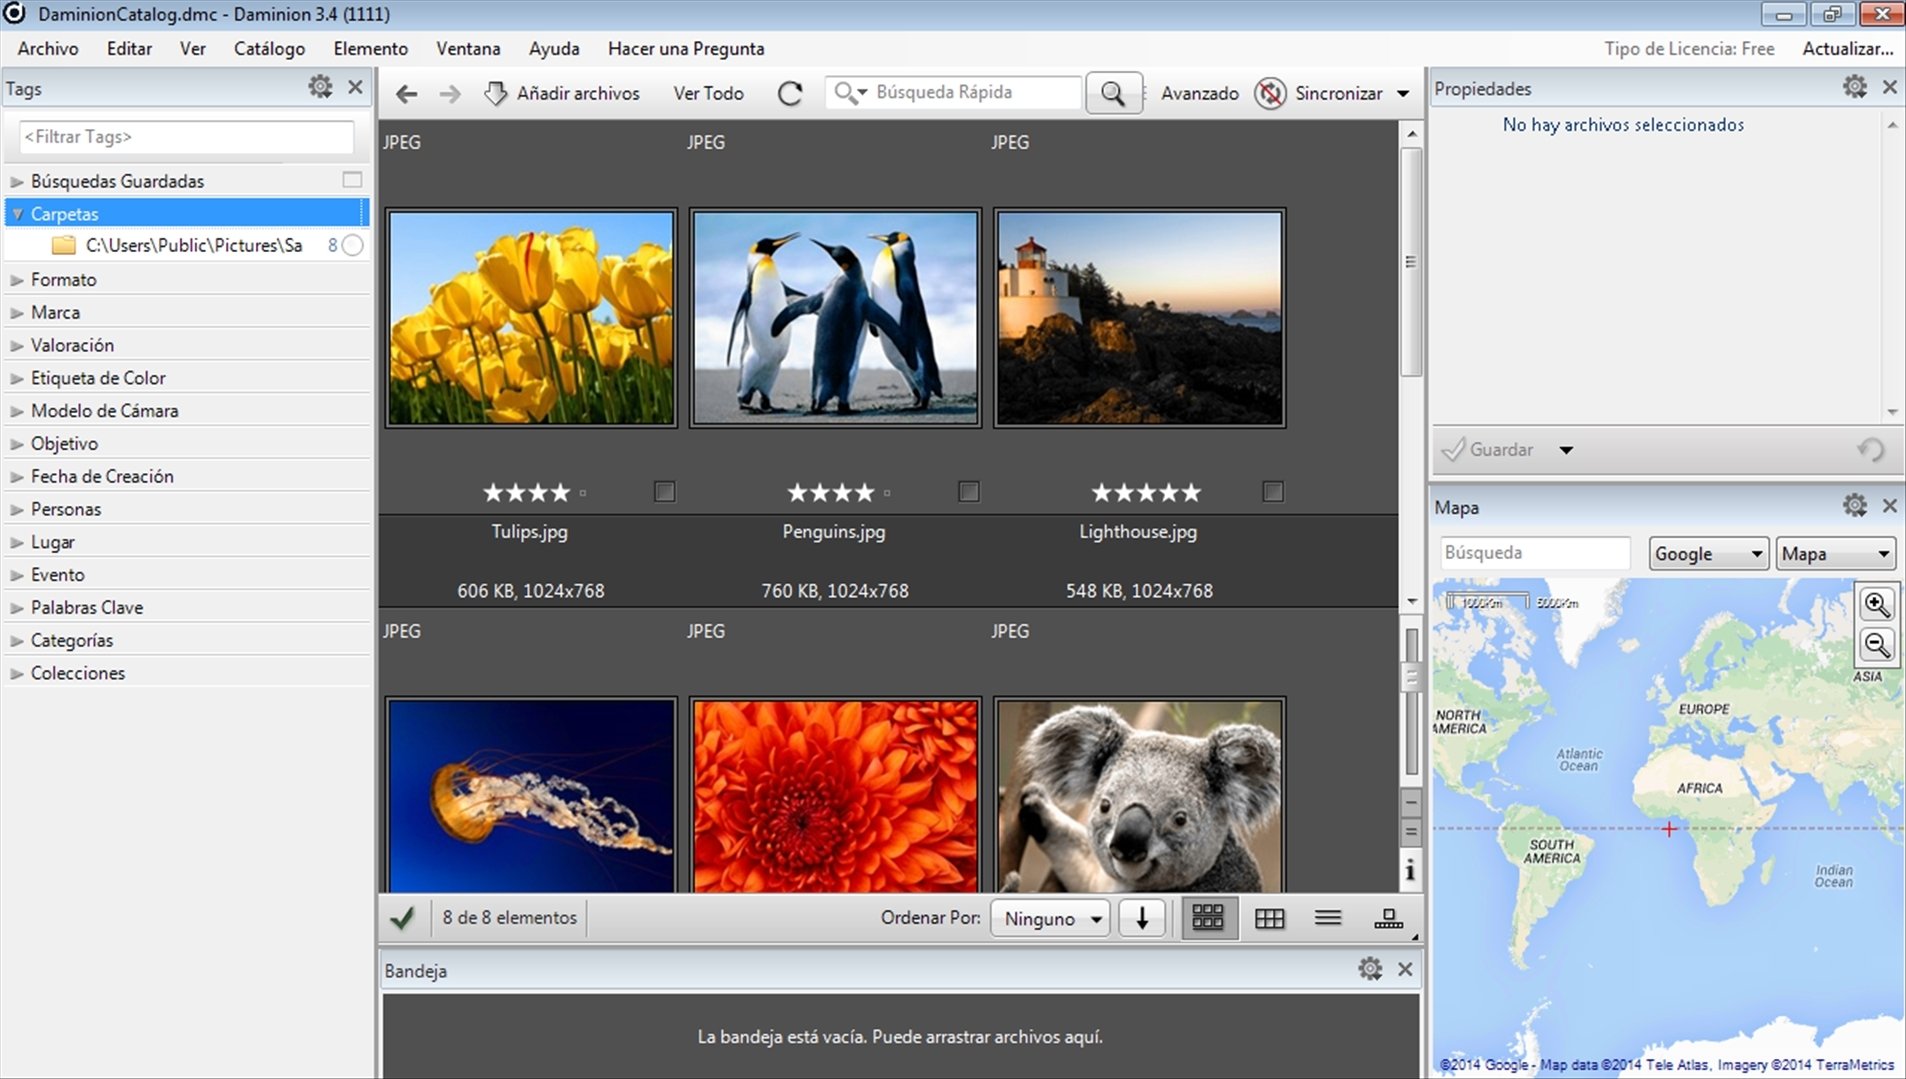Open the Guardar dropdown arrow

[x=1566, y=450]
